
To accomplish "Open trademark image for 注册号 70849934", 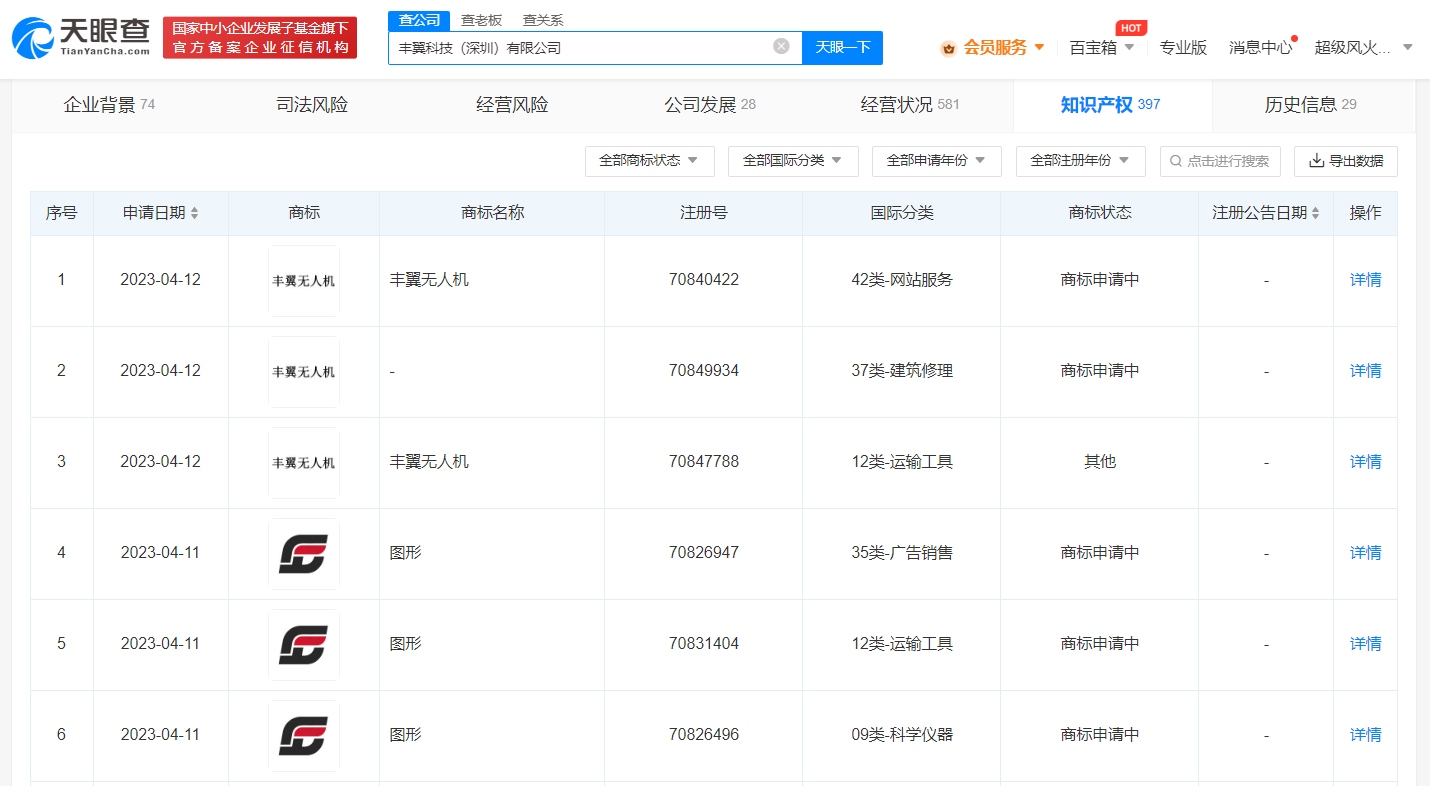I will pyautogui.click(x=304, y=372).
